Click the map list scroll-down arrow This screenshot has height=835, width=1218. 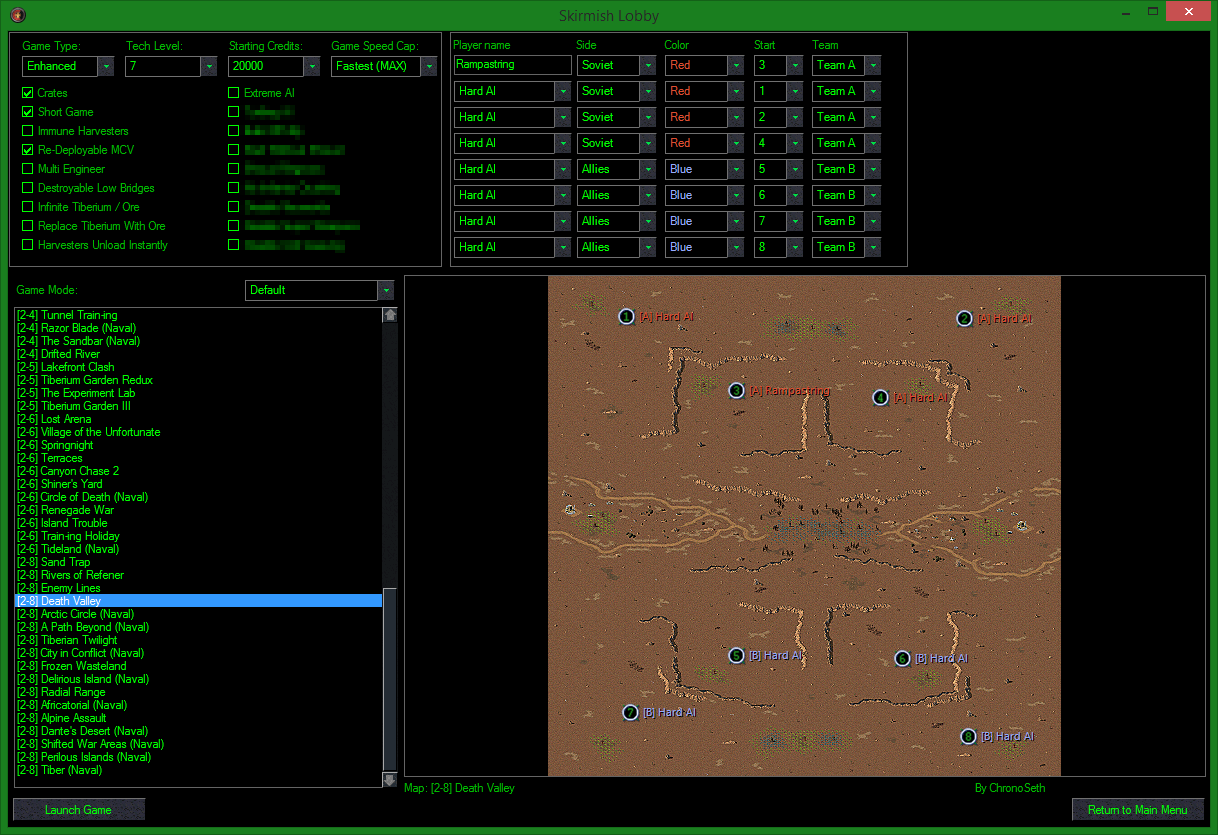tap(390, 780)
